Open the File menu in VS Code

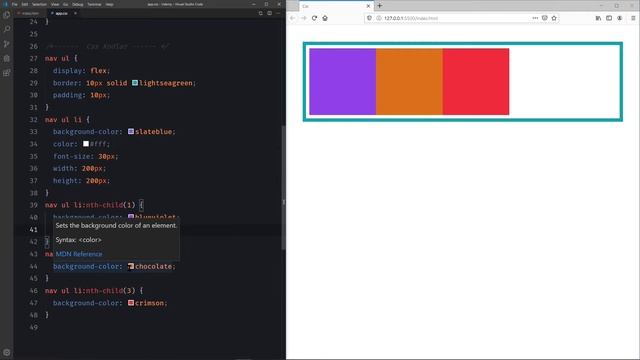click(15, 4)
